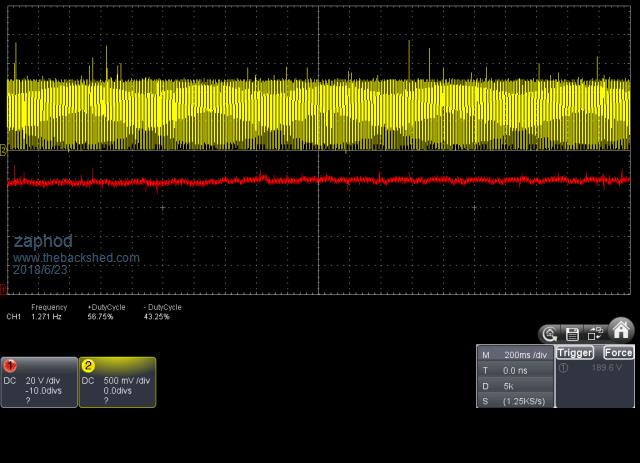The image size is (640, 463).
Task: Click the save floppy disk icon
Action: click(572, 334)
